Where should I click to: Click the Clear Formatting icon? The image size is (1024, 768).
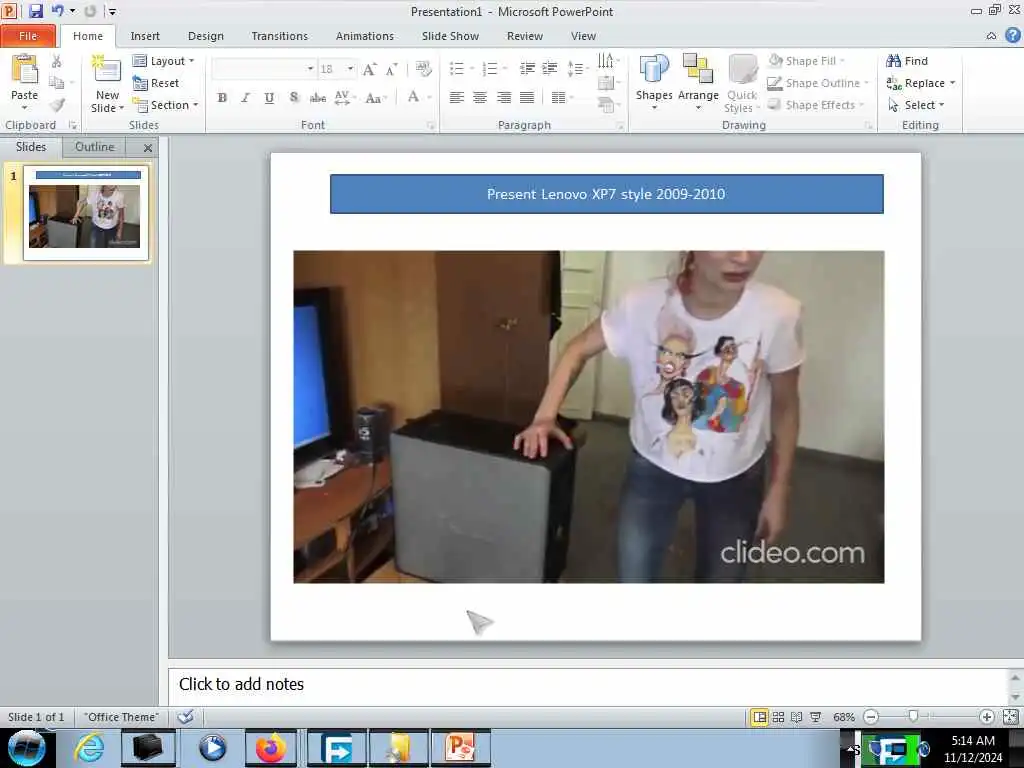423,69
